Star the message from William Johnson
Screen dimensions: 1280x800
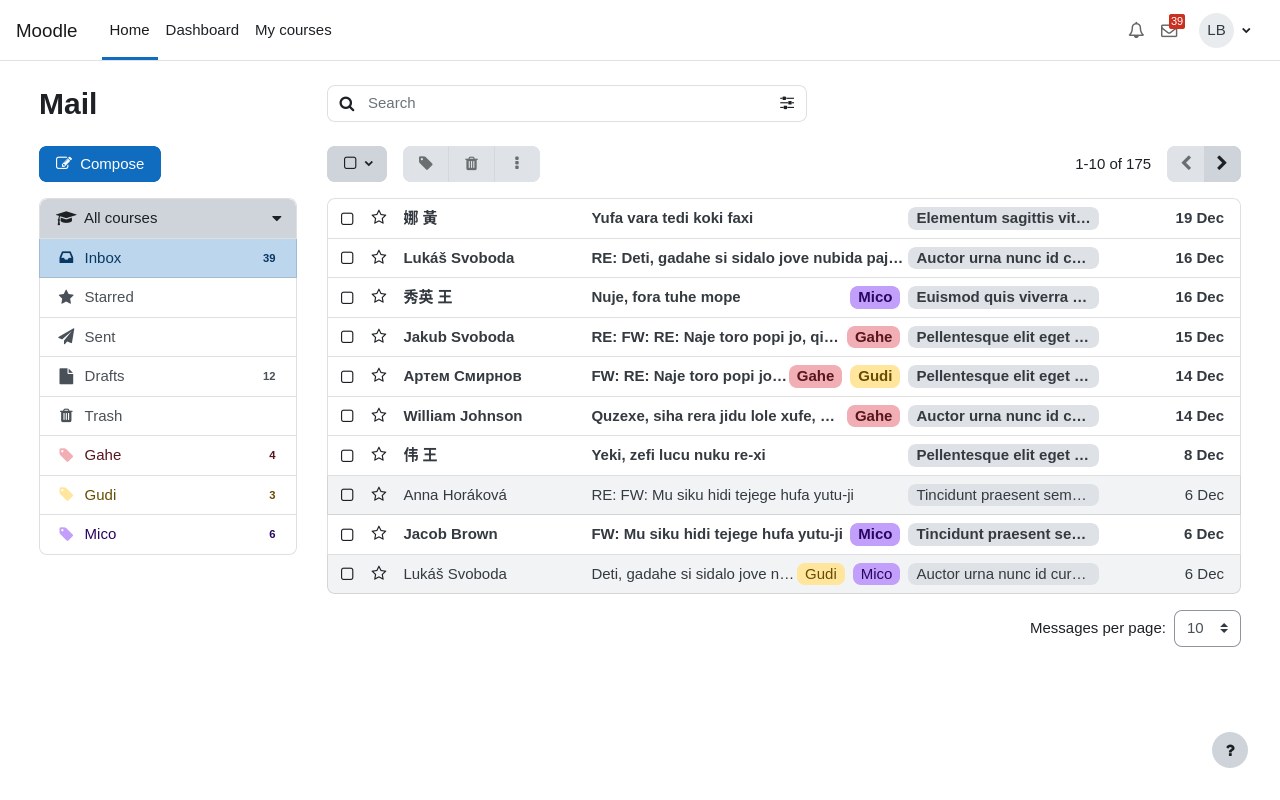[x=379, y=416]
